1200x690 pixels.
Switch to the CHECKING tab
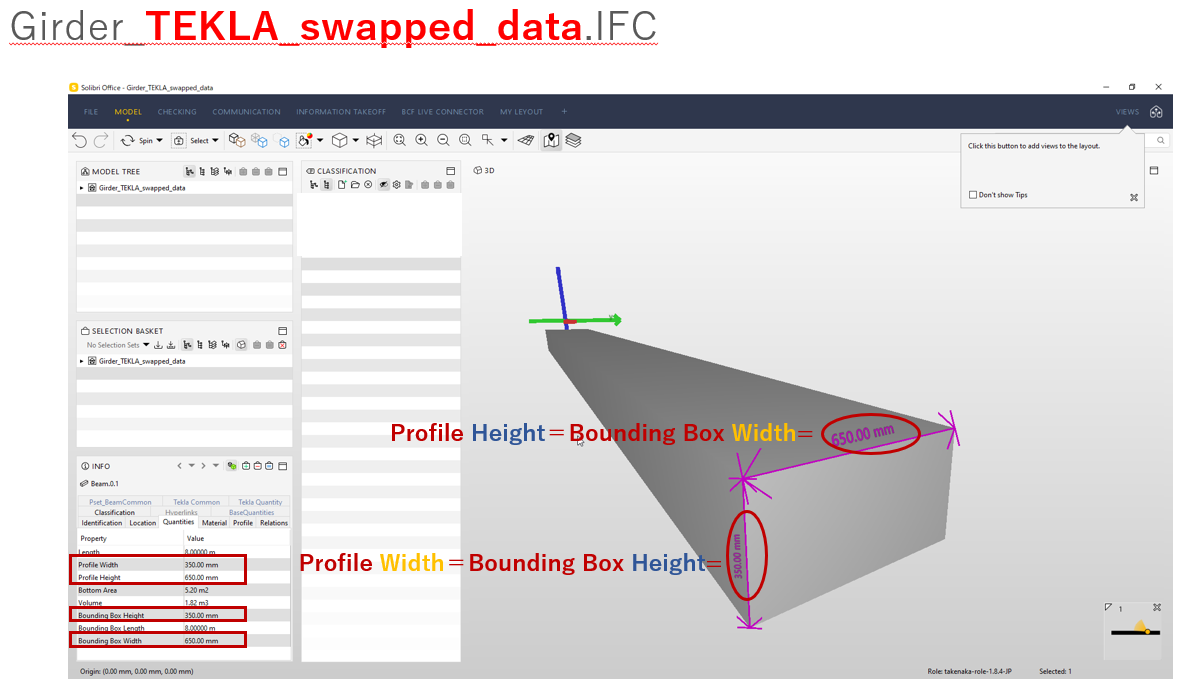(177, 112)
